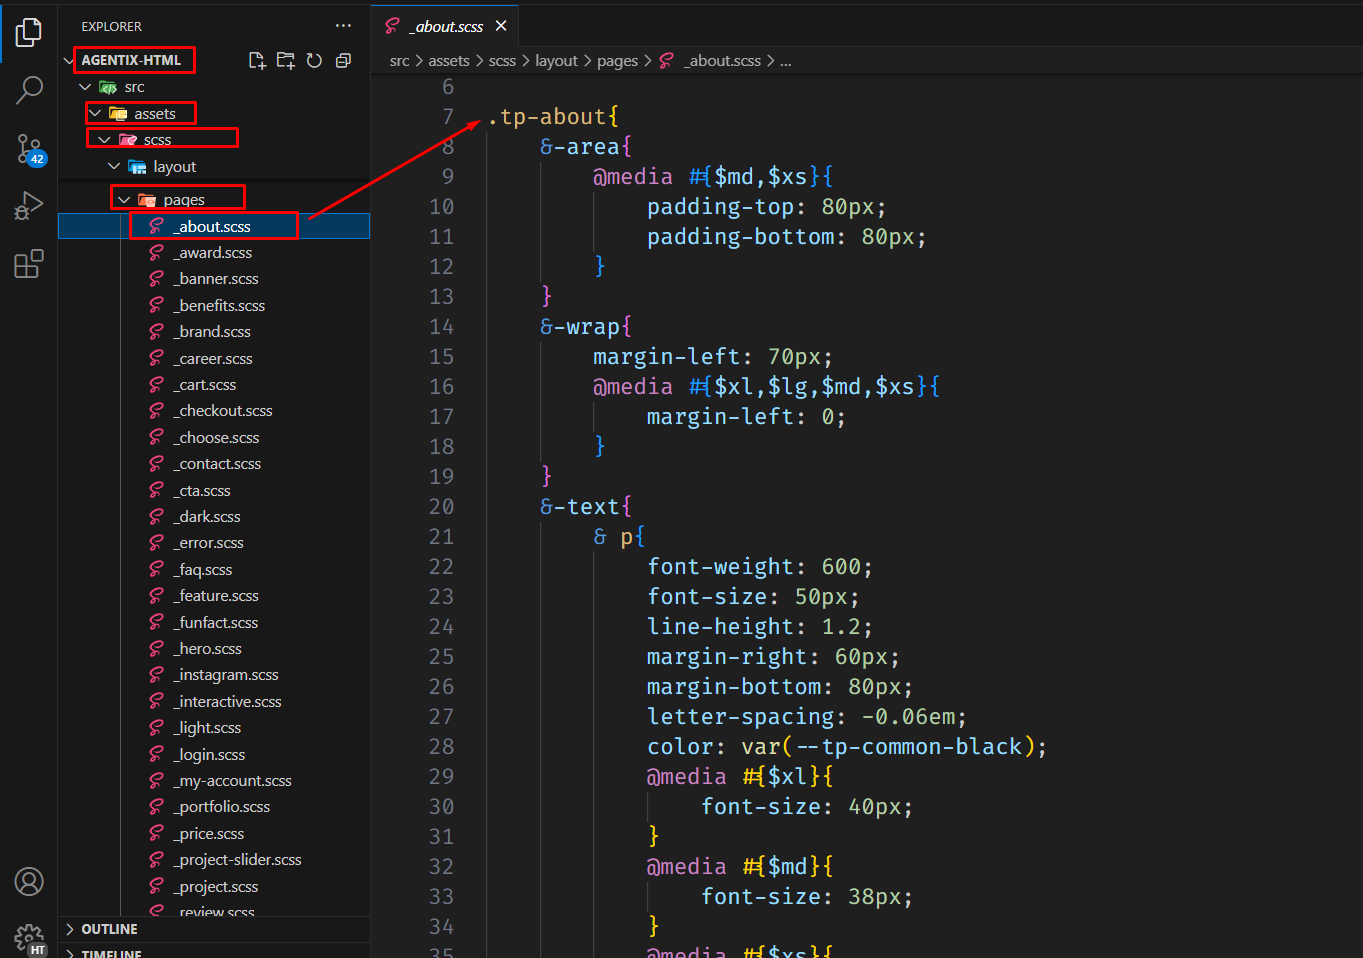Expand the OUTLINE section
This screenshot has height=958, width=1363.
point(109,929)
